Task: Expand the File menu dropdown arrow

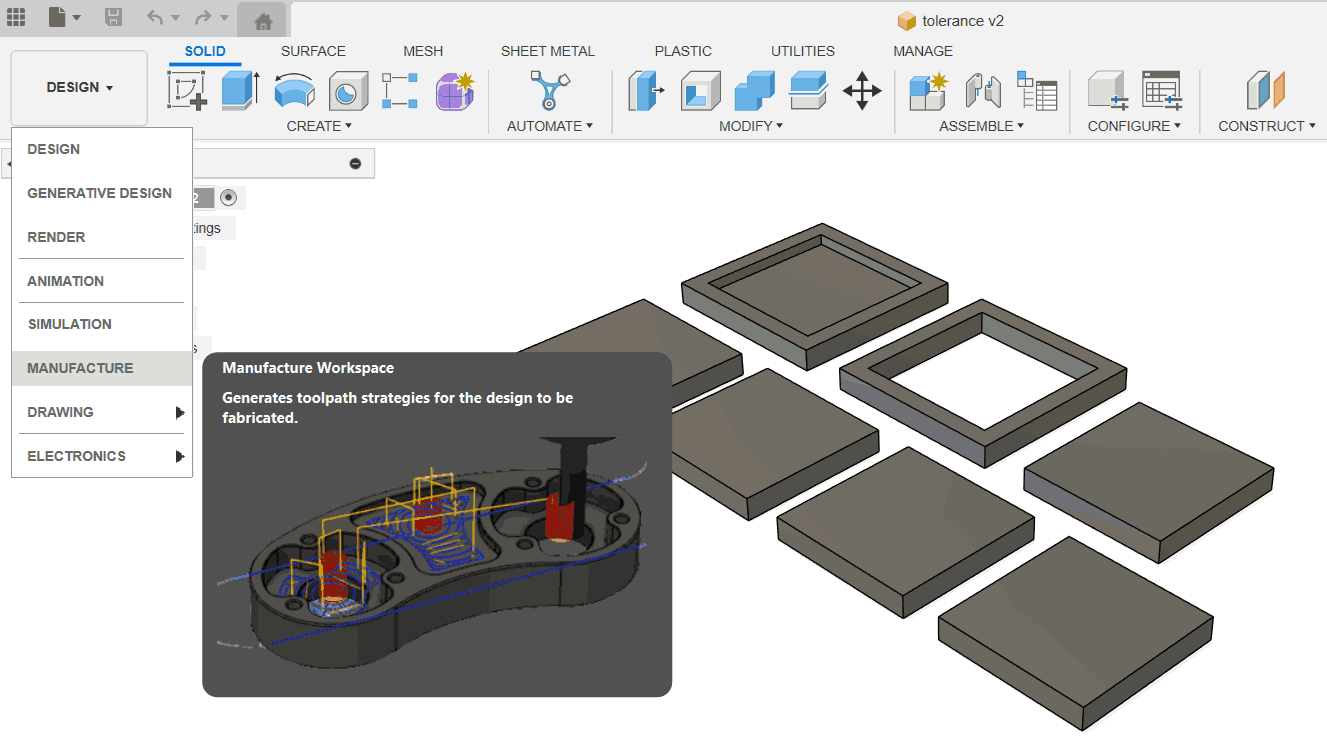Action: [78, 17]
